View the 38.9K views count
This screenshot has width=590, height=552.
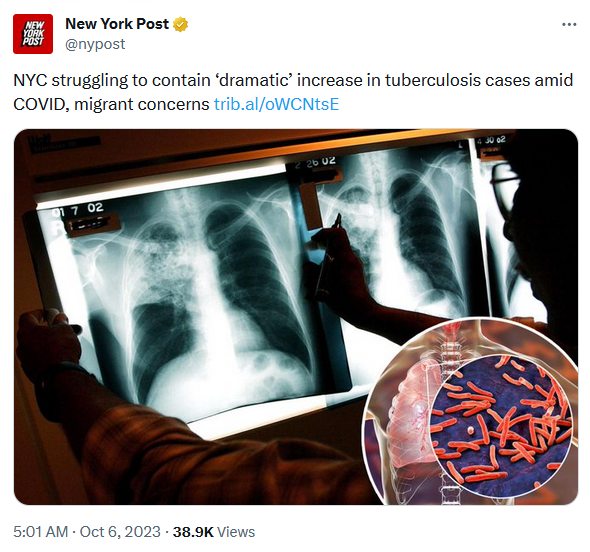click(x=193, y=532)
